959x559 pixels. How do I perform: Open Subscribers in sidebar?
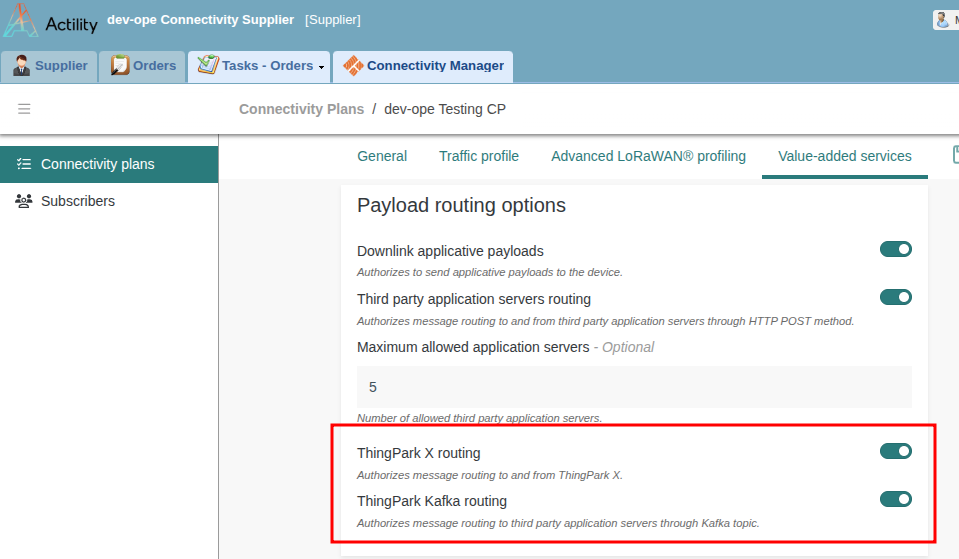[x=109, y=201]
